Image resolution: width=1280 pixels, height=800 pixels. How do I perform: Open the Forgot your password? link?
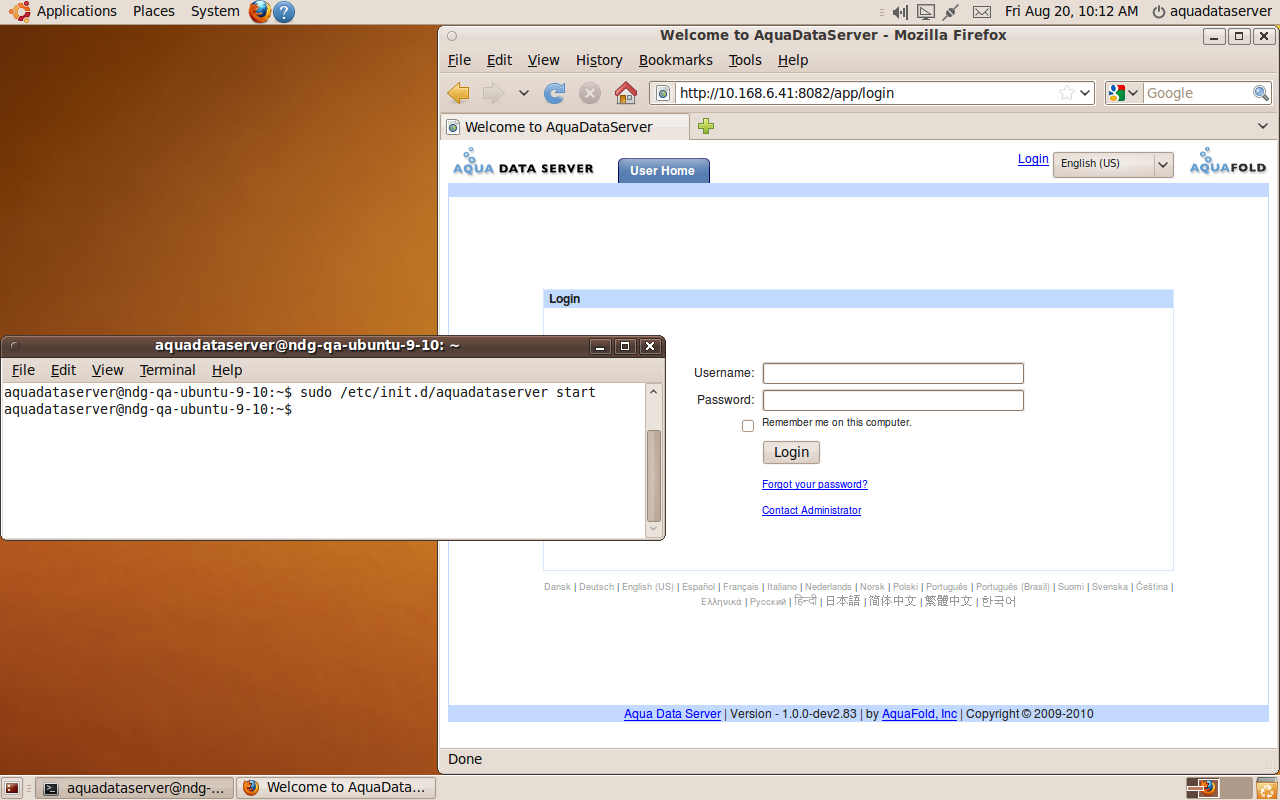(815, 484)
